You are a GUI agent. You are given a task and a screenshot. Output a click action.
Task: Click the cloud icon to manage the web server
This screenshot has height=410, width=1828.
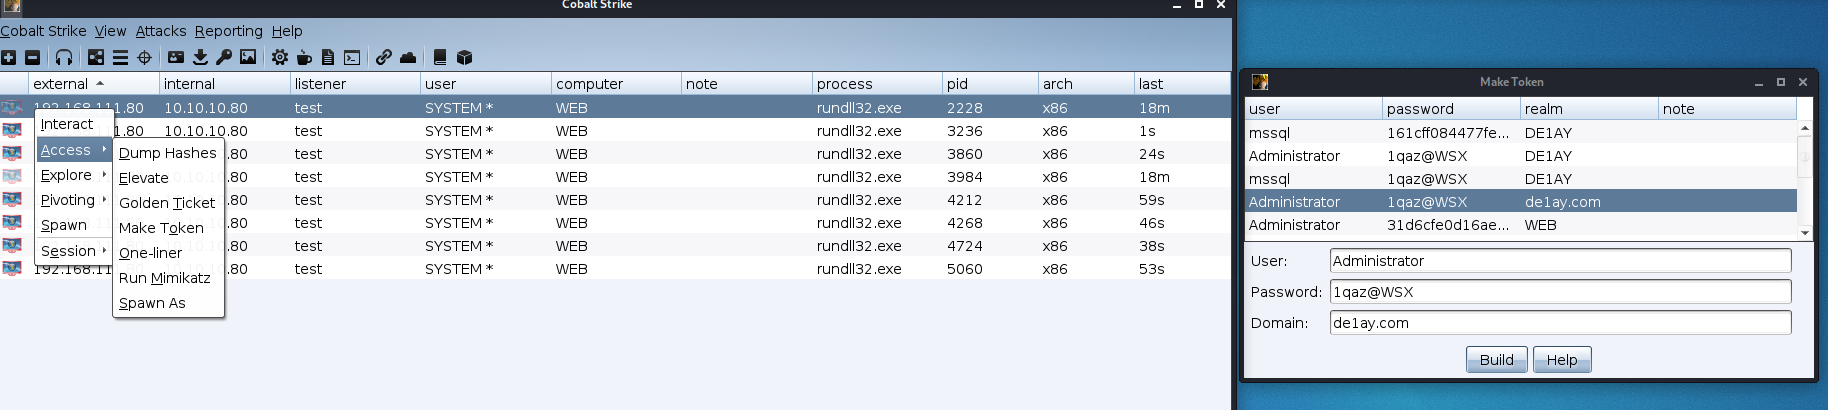[x=408, y=58]
